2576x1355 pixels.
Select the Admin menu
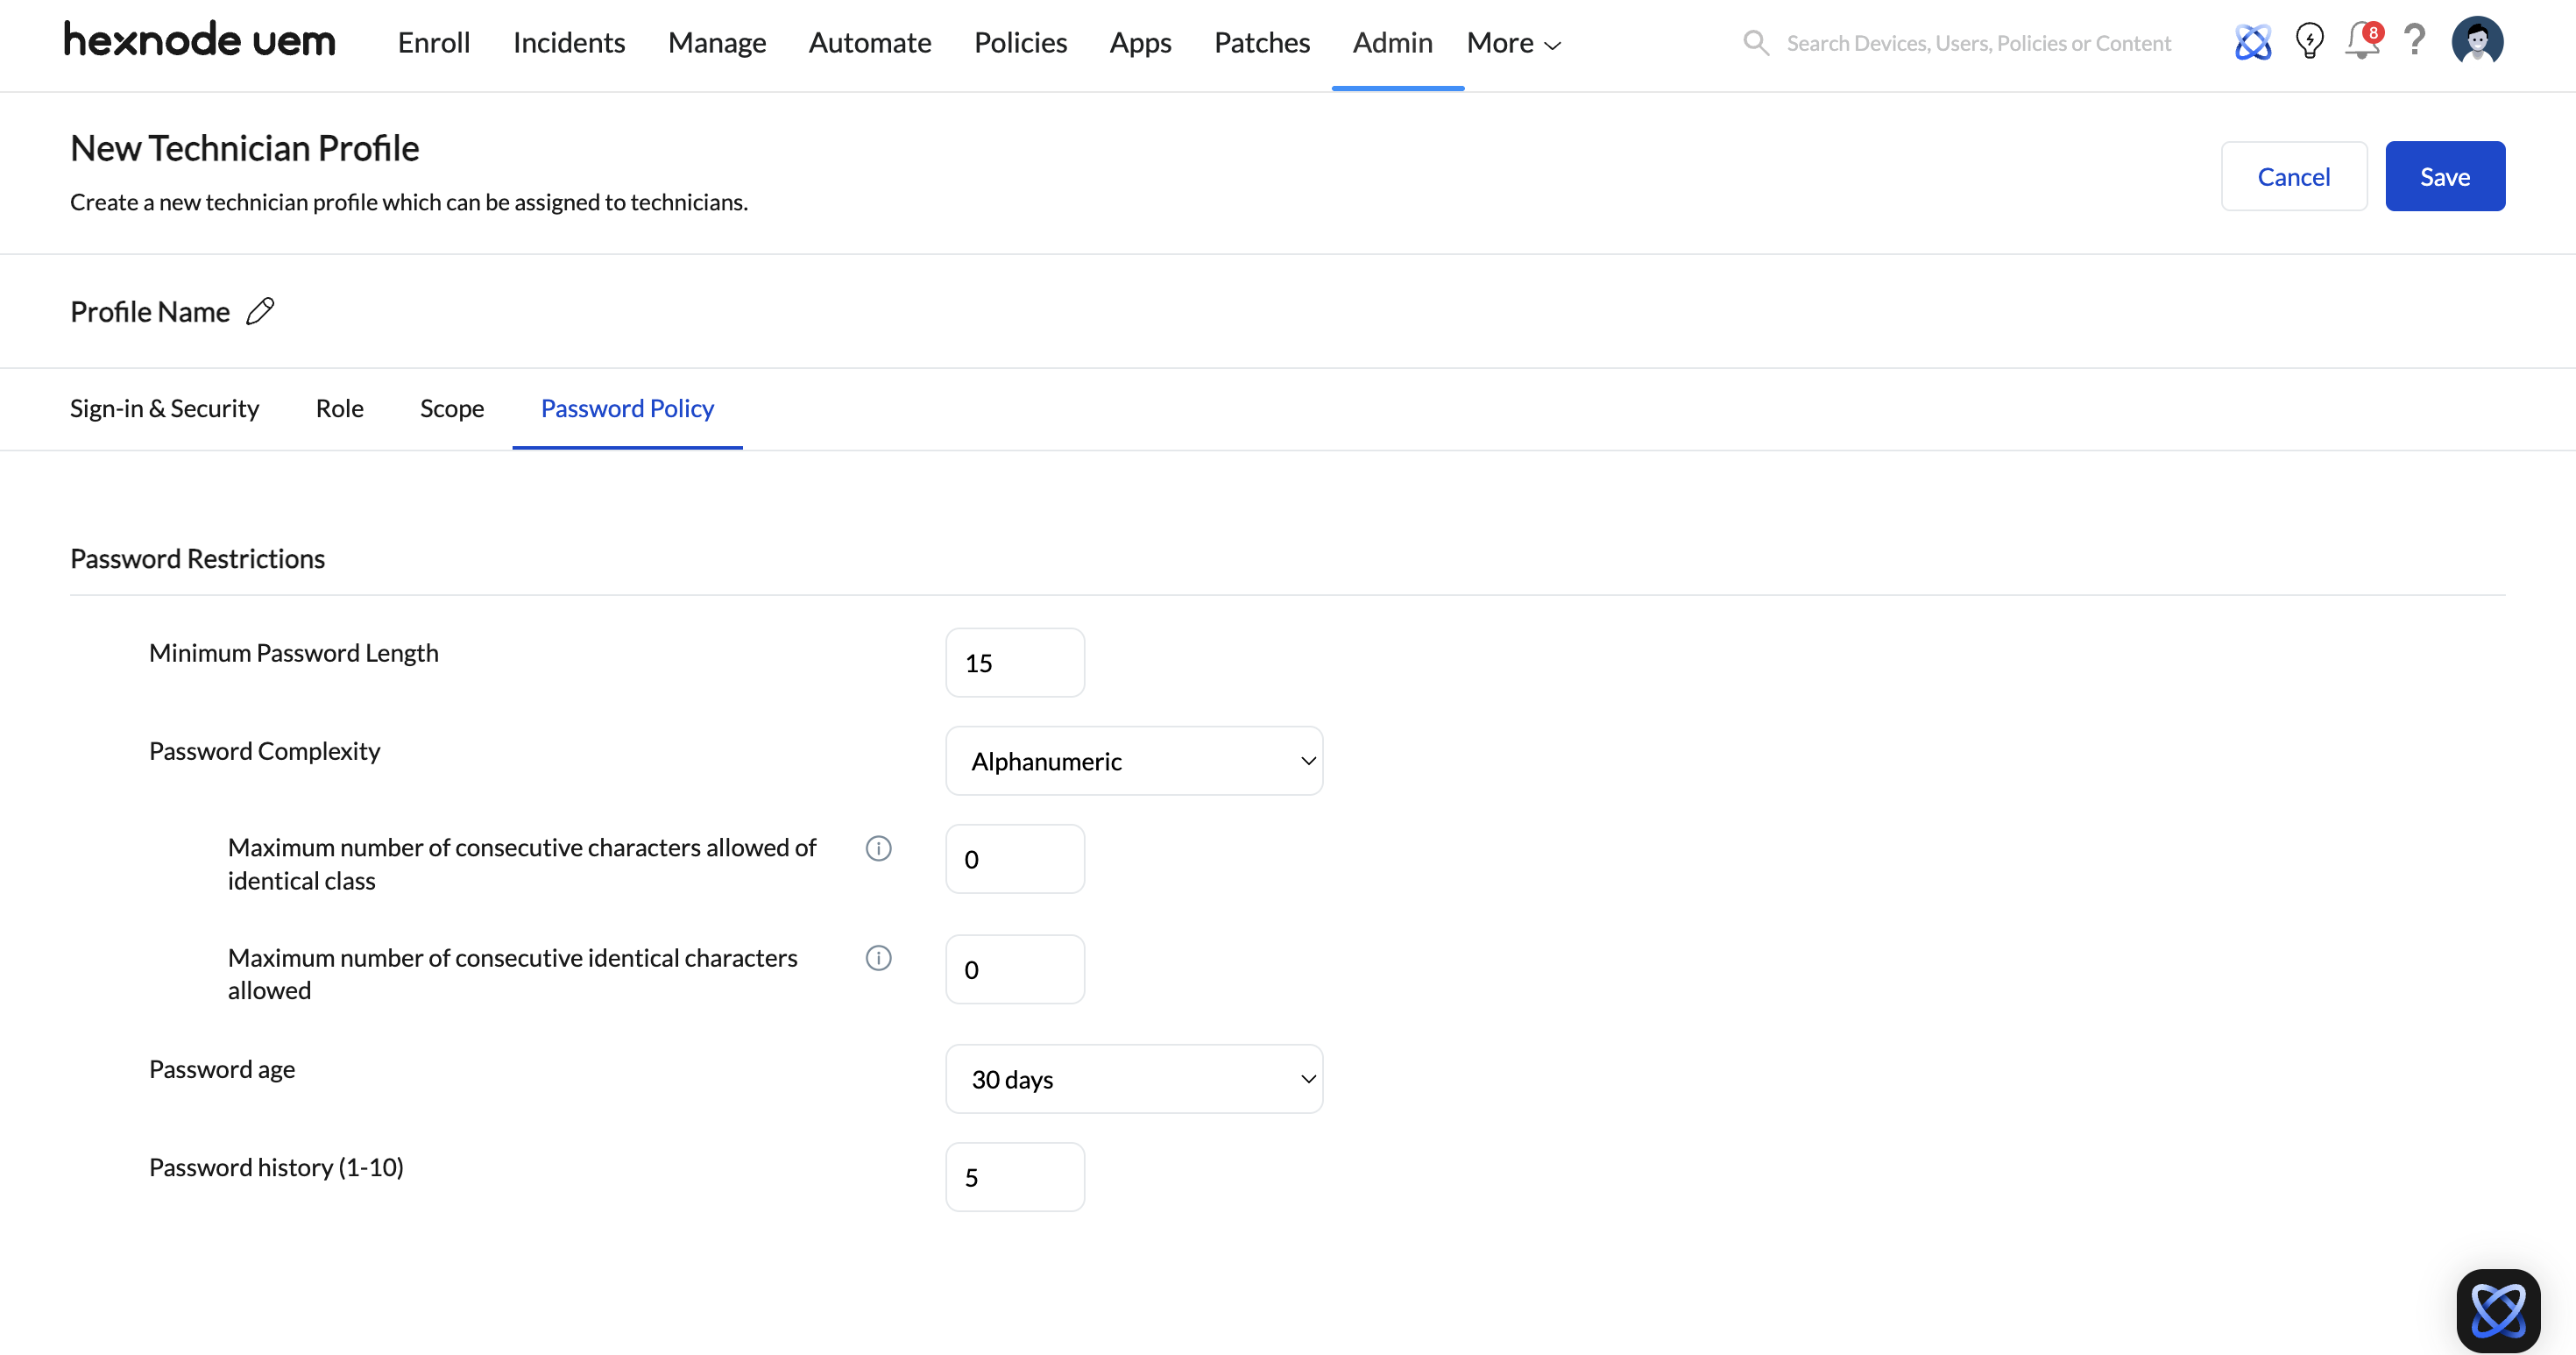pos(1393,43)
